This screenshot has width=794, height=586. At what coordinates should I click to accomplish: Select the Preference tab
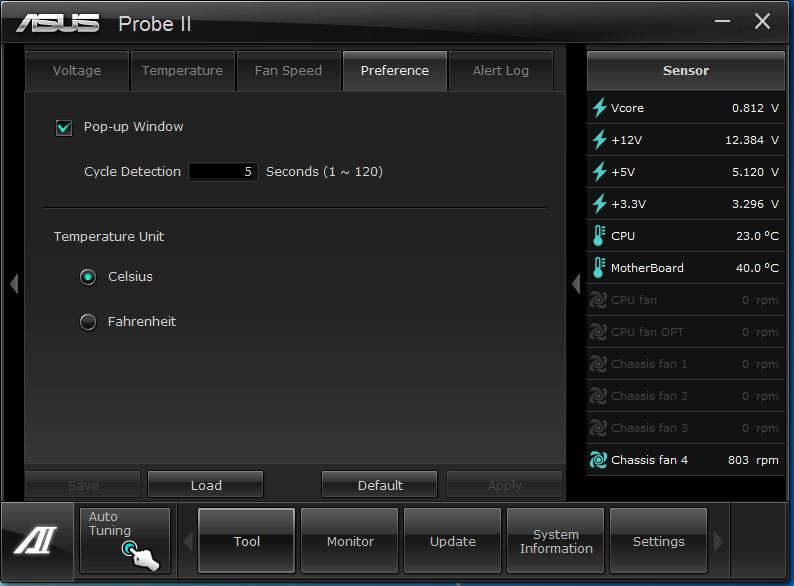[x=395, y=71]
